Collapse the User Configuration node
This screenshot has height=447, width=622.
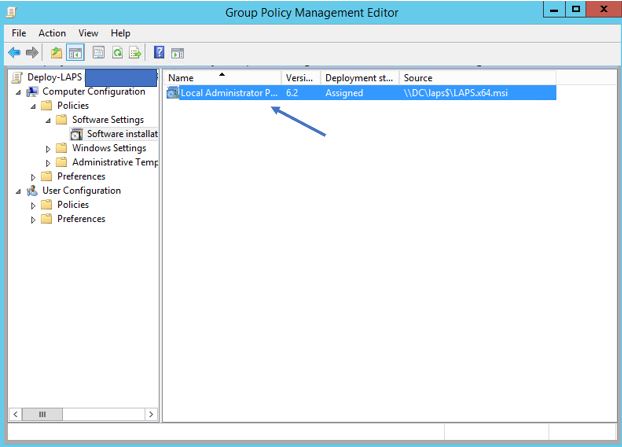point(18,192)
